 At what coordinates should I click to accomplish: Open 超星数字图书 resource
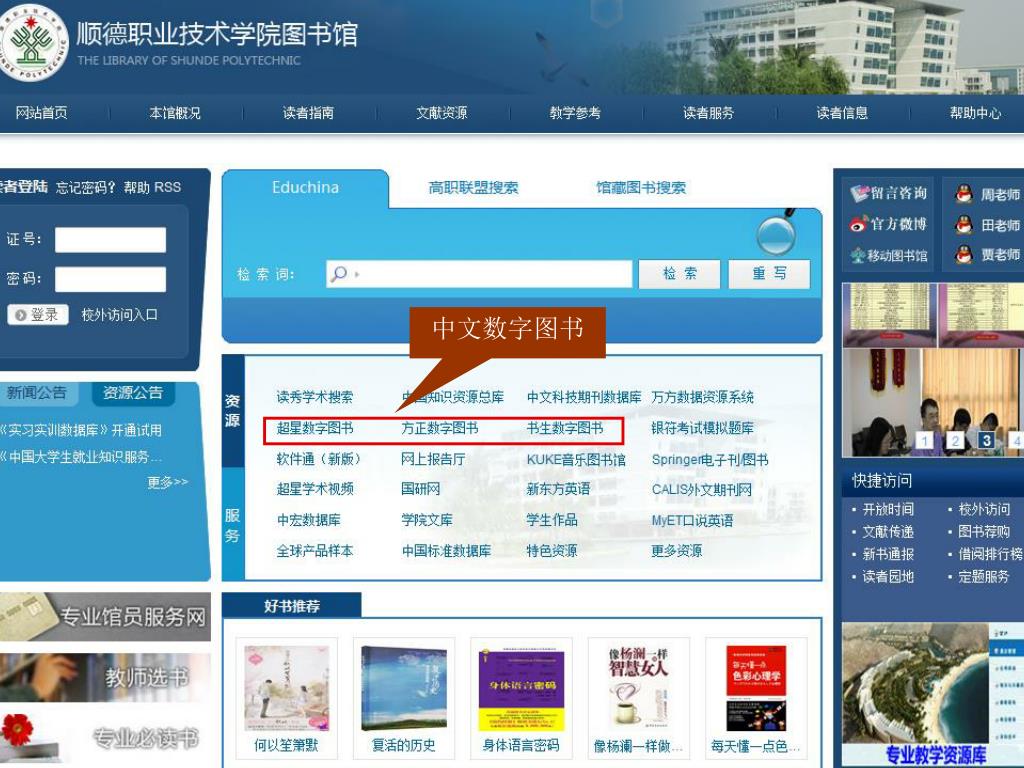(x=315, y=428)
